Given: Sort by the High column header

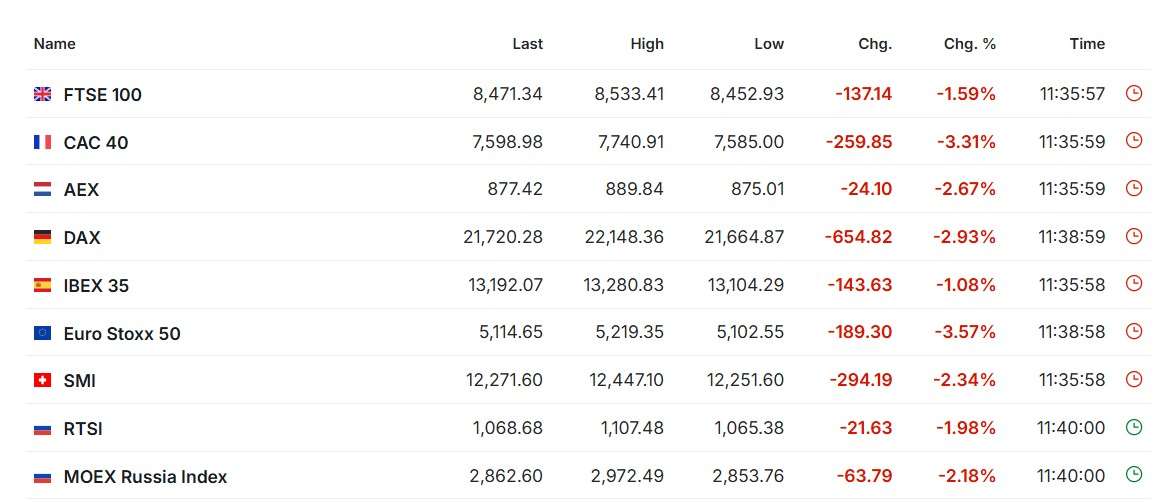Looking at the screenshot, I should pos(647,44).
